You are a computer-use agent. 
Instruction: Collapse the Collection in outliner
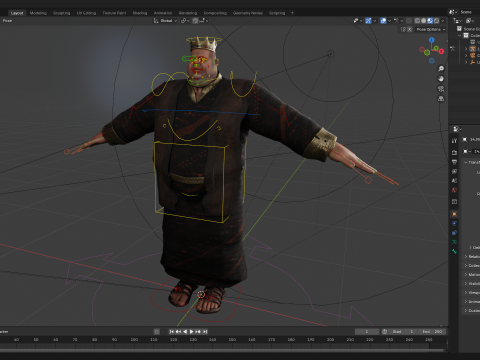coord(460,35)
